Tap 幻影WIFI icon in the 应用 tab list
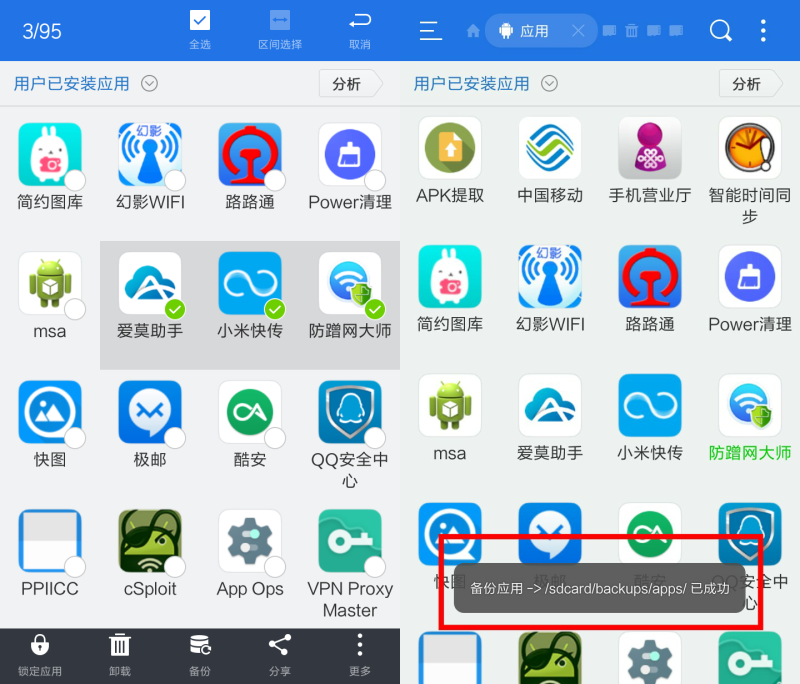 pos(549,277)
